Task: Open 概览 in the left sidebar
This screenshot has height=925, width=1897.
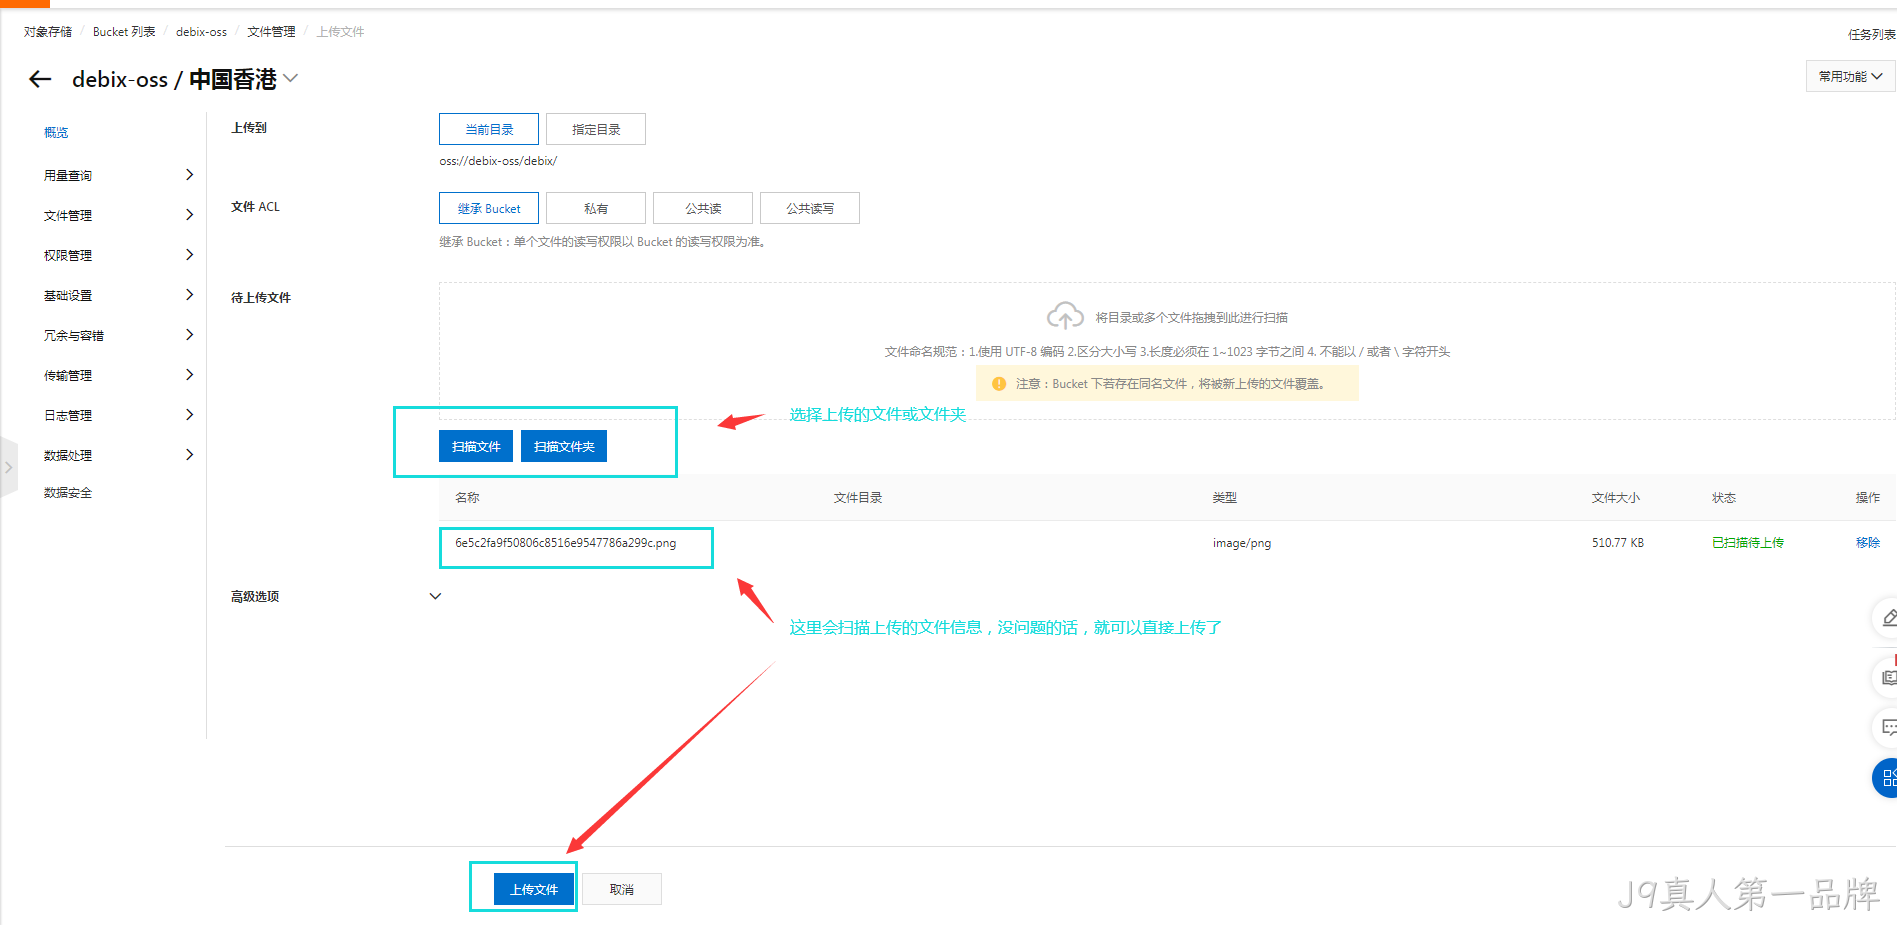Action: click(x=56, y=132)
